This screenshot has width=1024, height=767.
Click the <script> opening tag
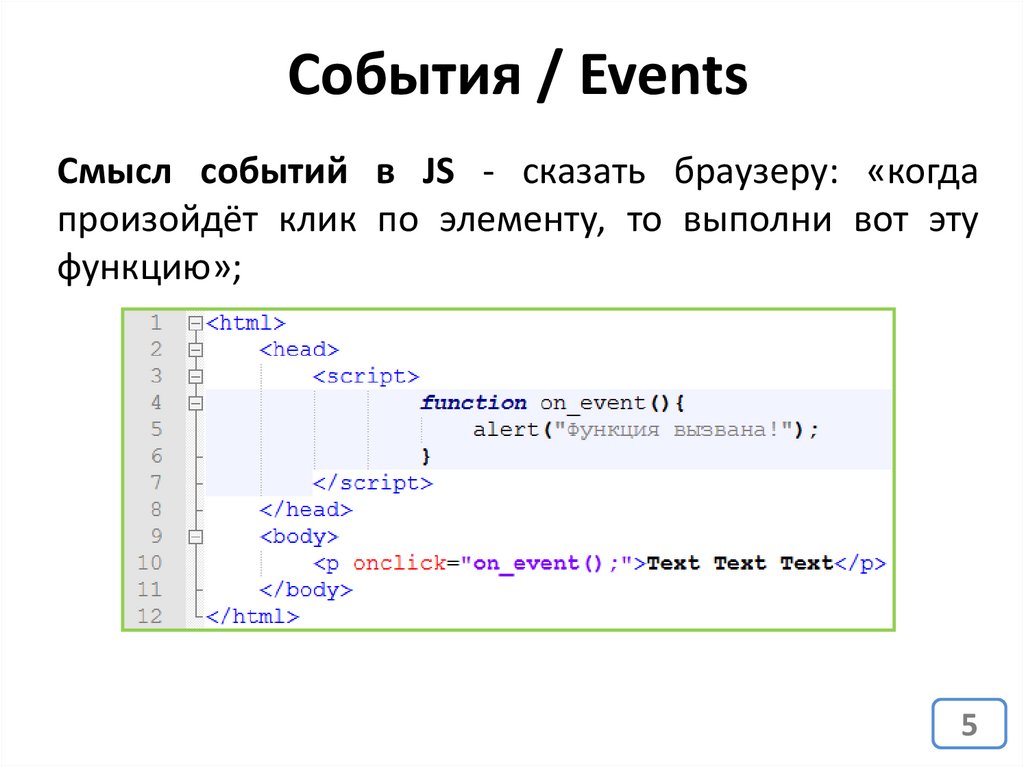[366, 377]
